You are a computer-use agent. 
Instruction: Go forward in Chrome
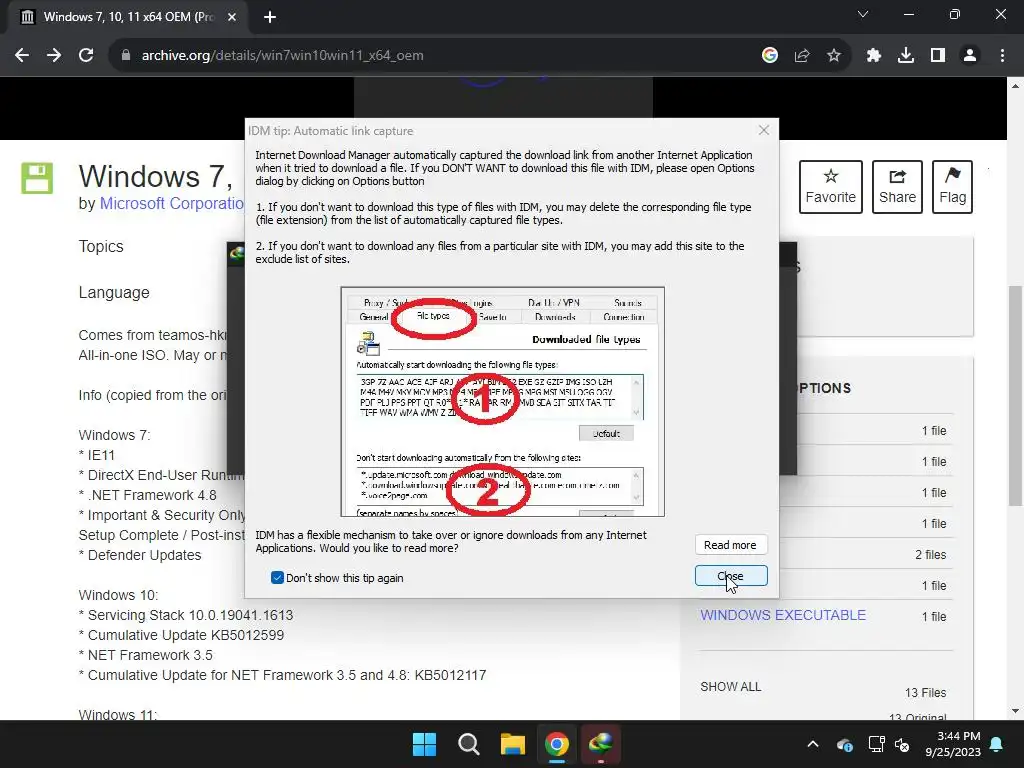tap(54, 56)
